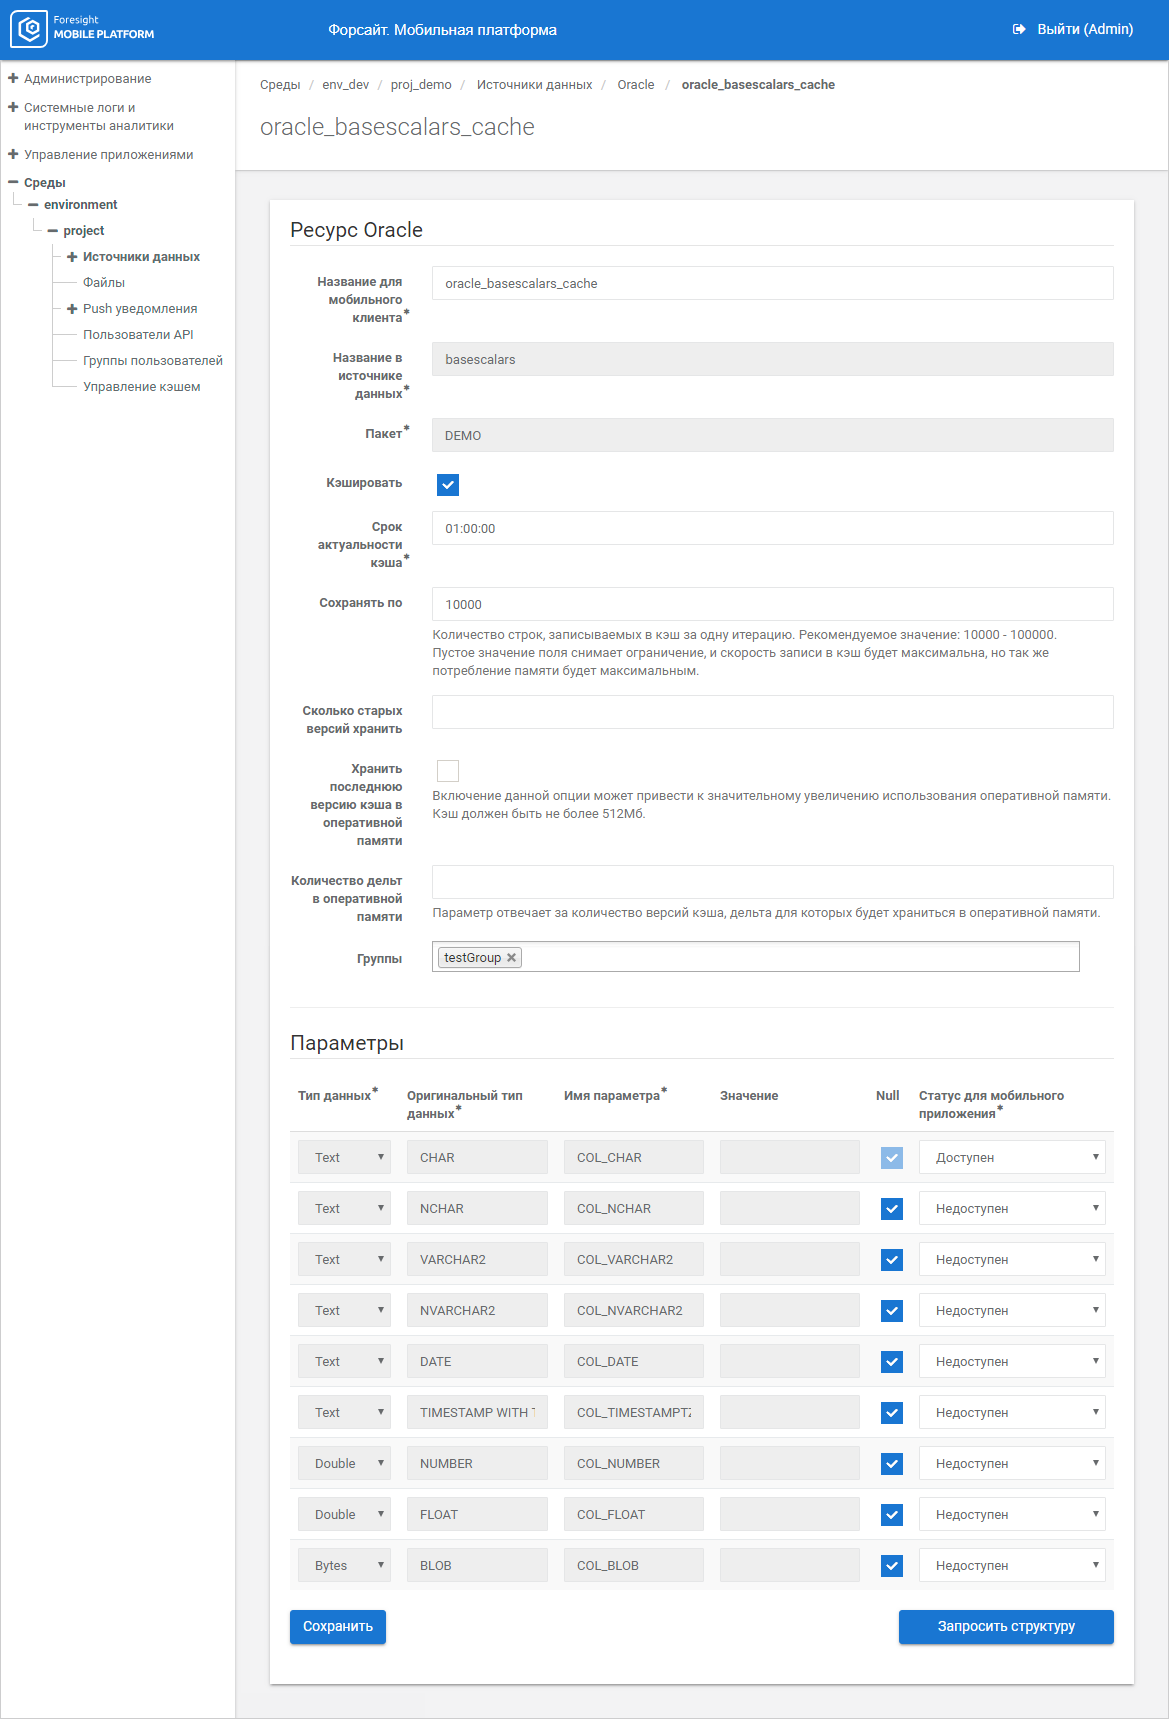Expand Push уведомления plus icon
The width and height of the screenshot is (1169, 1719).
(x=72, y=309)
